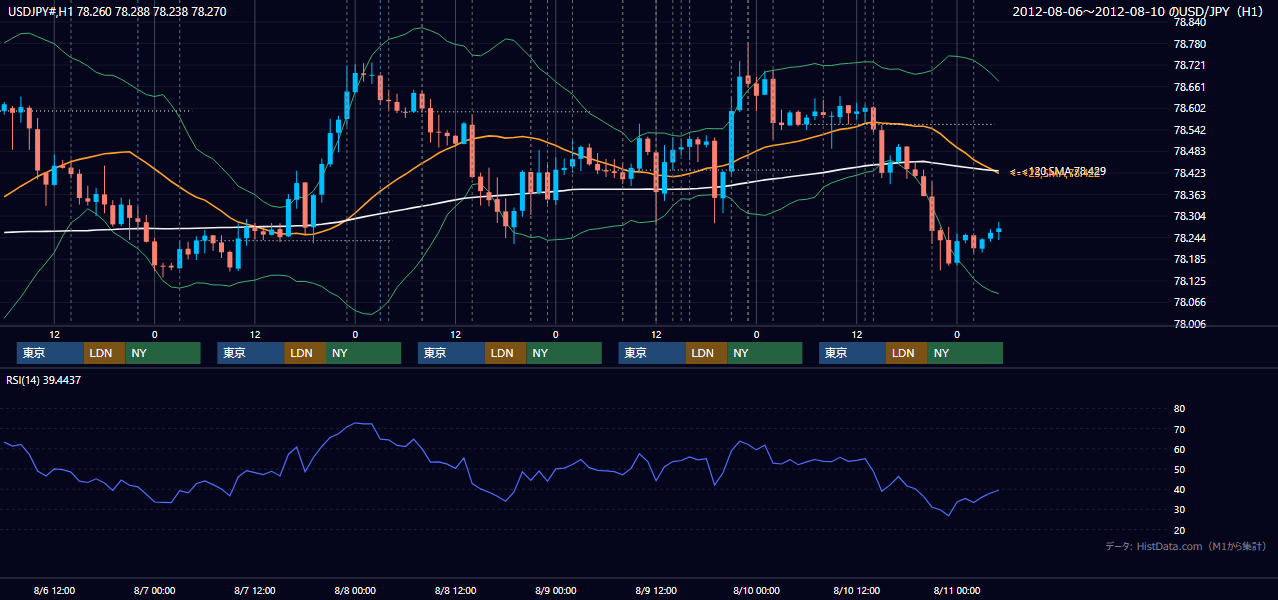Click the 78.602 price axis label

click(x=1190, y=109)
